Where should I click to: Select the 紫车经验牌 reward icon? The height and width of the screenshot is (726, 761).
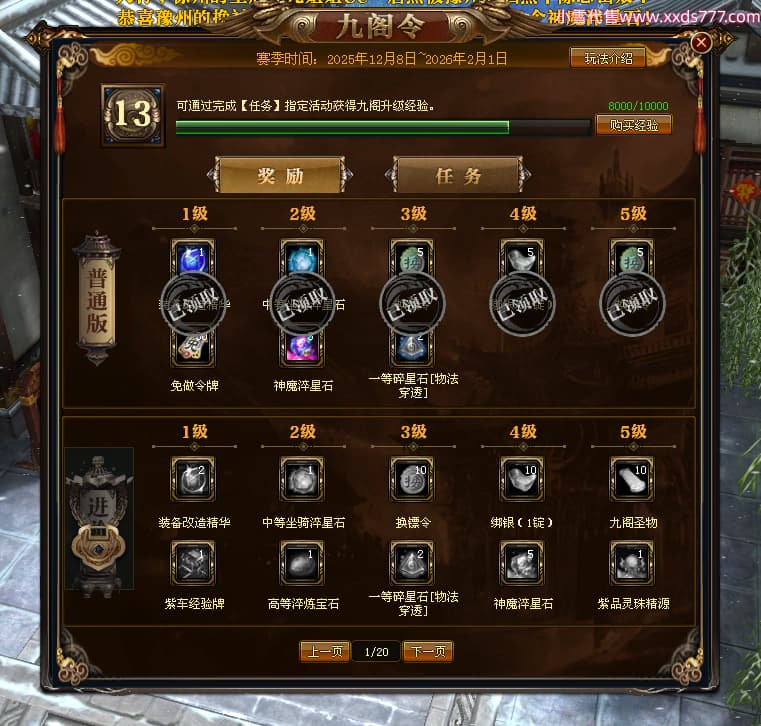[x=193, y=563]
